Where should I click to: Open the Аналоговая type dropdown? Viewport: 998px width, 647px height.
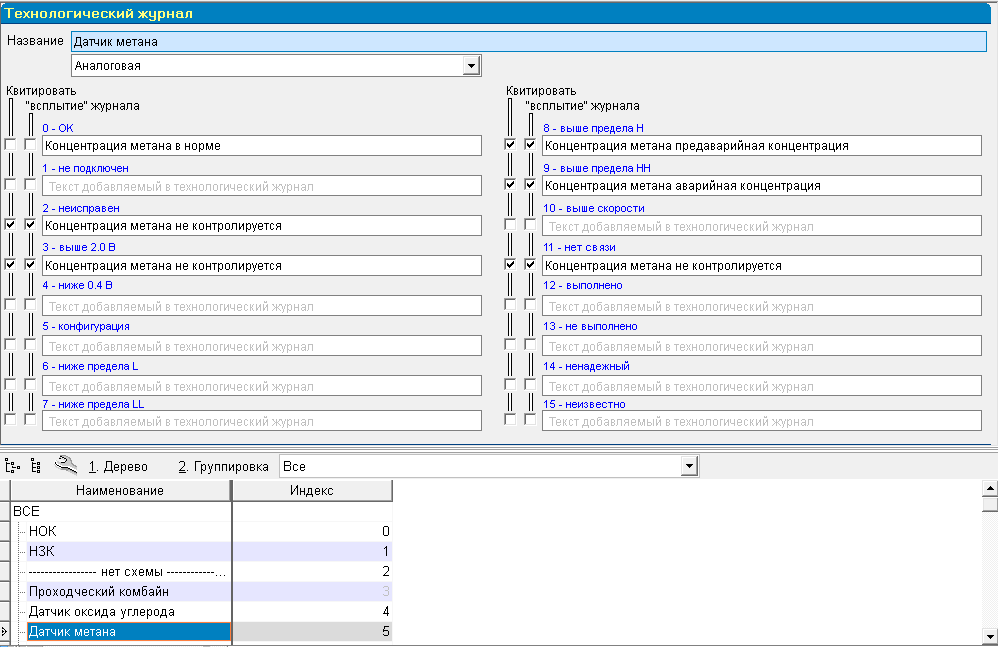[471, 66]
